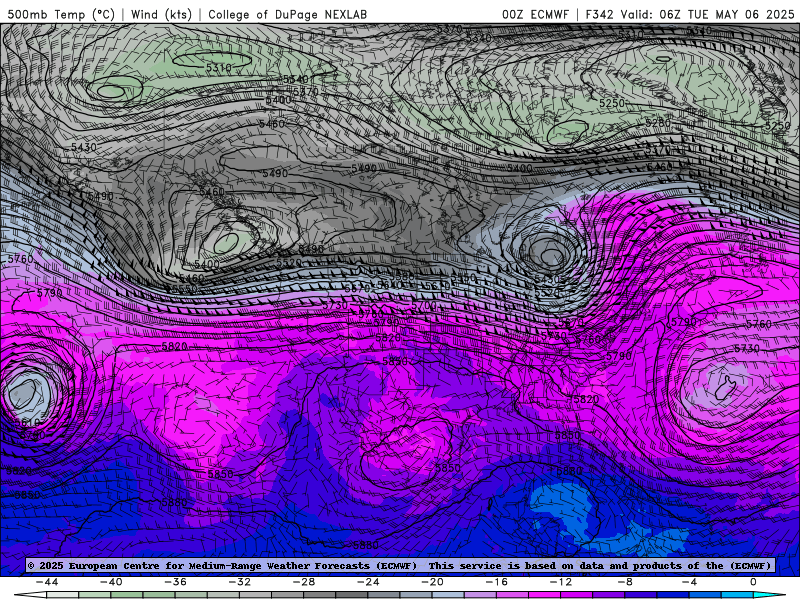This screenshot has height=600, width=800.
Task: Click the ECMWF copyright notice banner
Action: click(x=399, y=565)
